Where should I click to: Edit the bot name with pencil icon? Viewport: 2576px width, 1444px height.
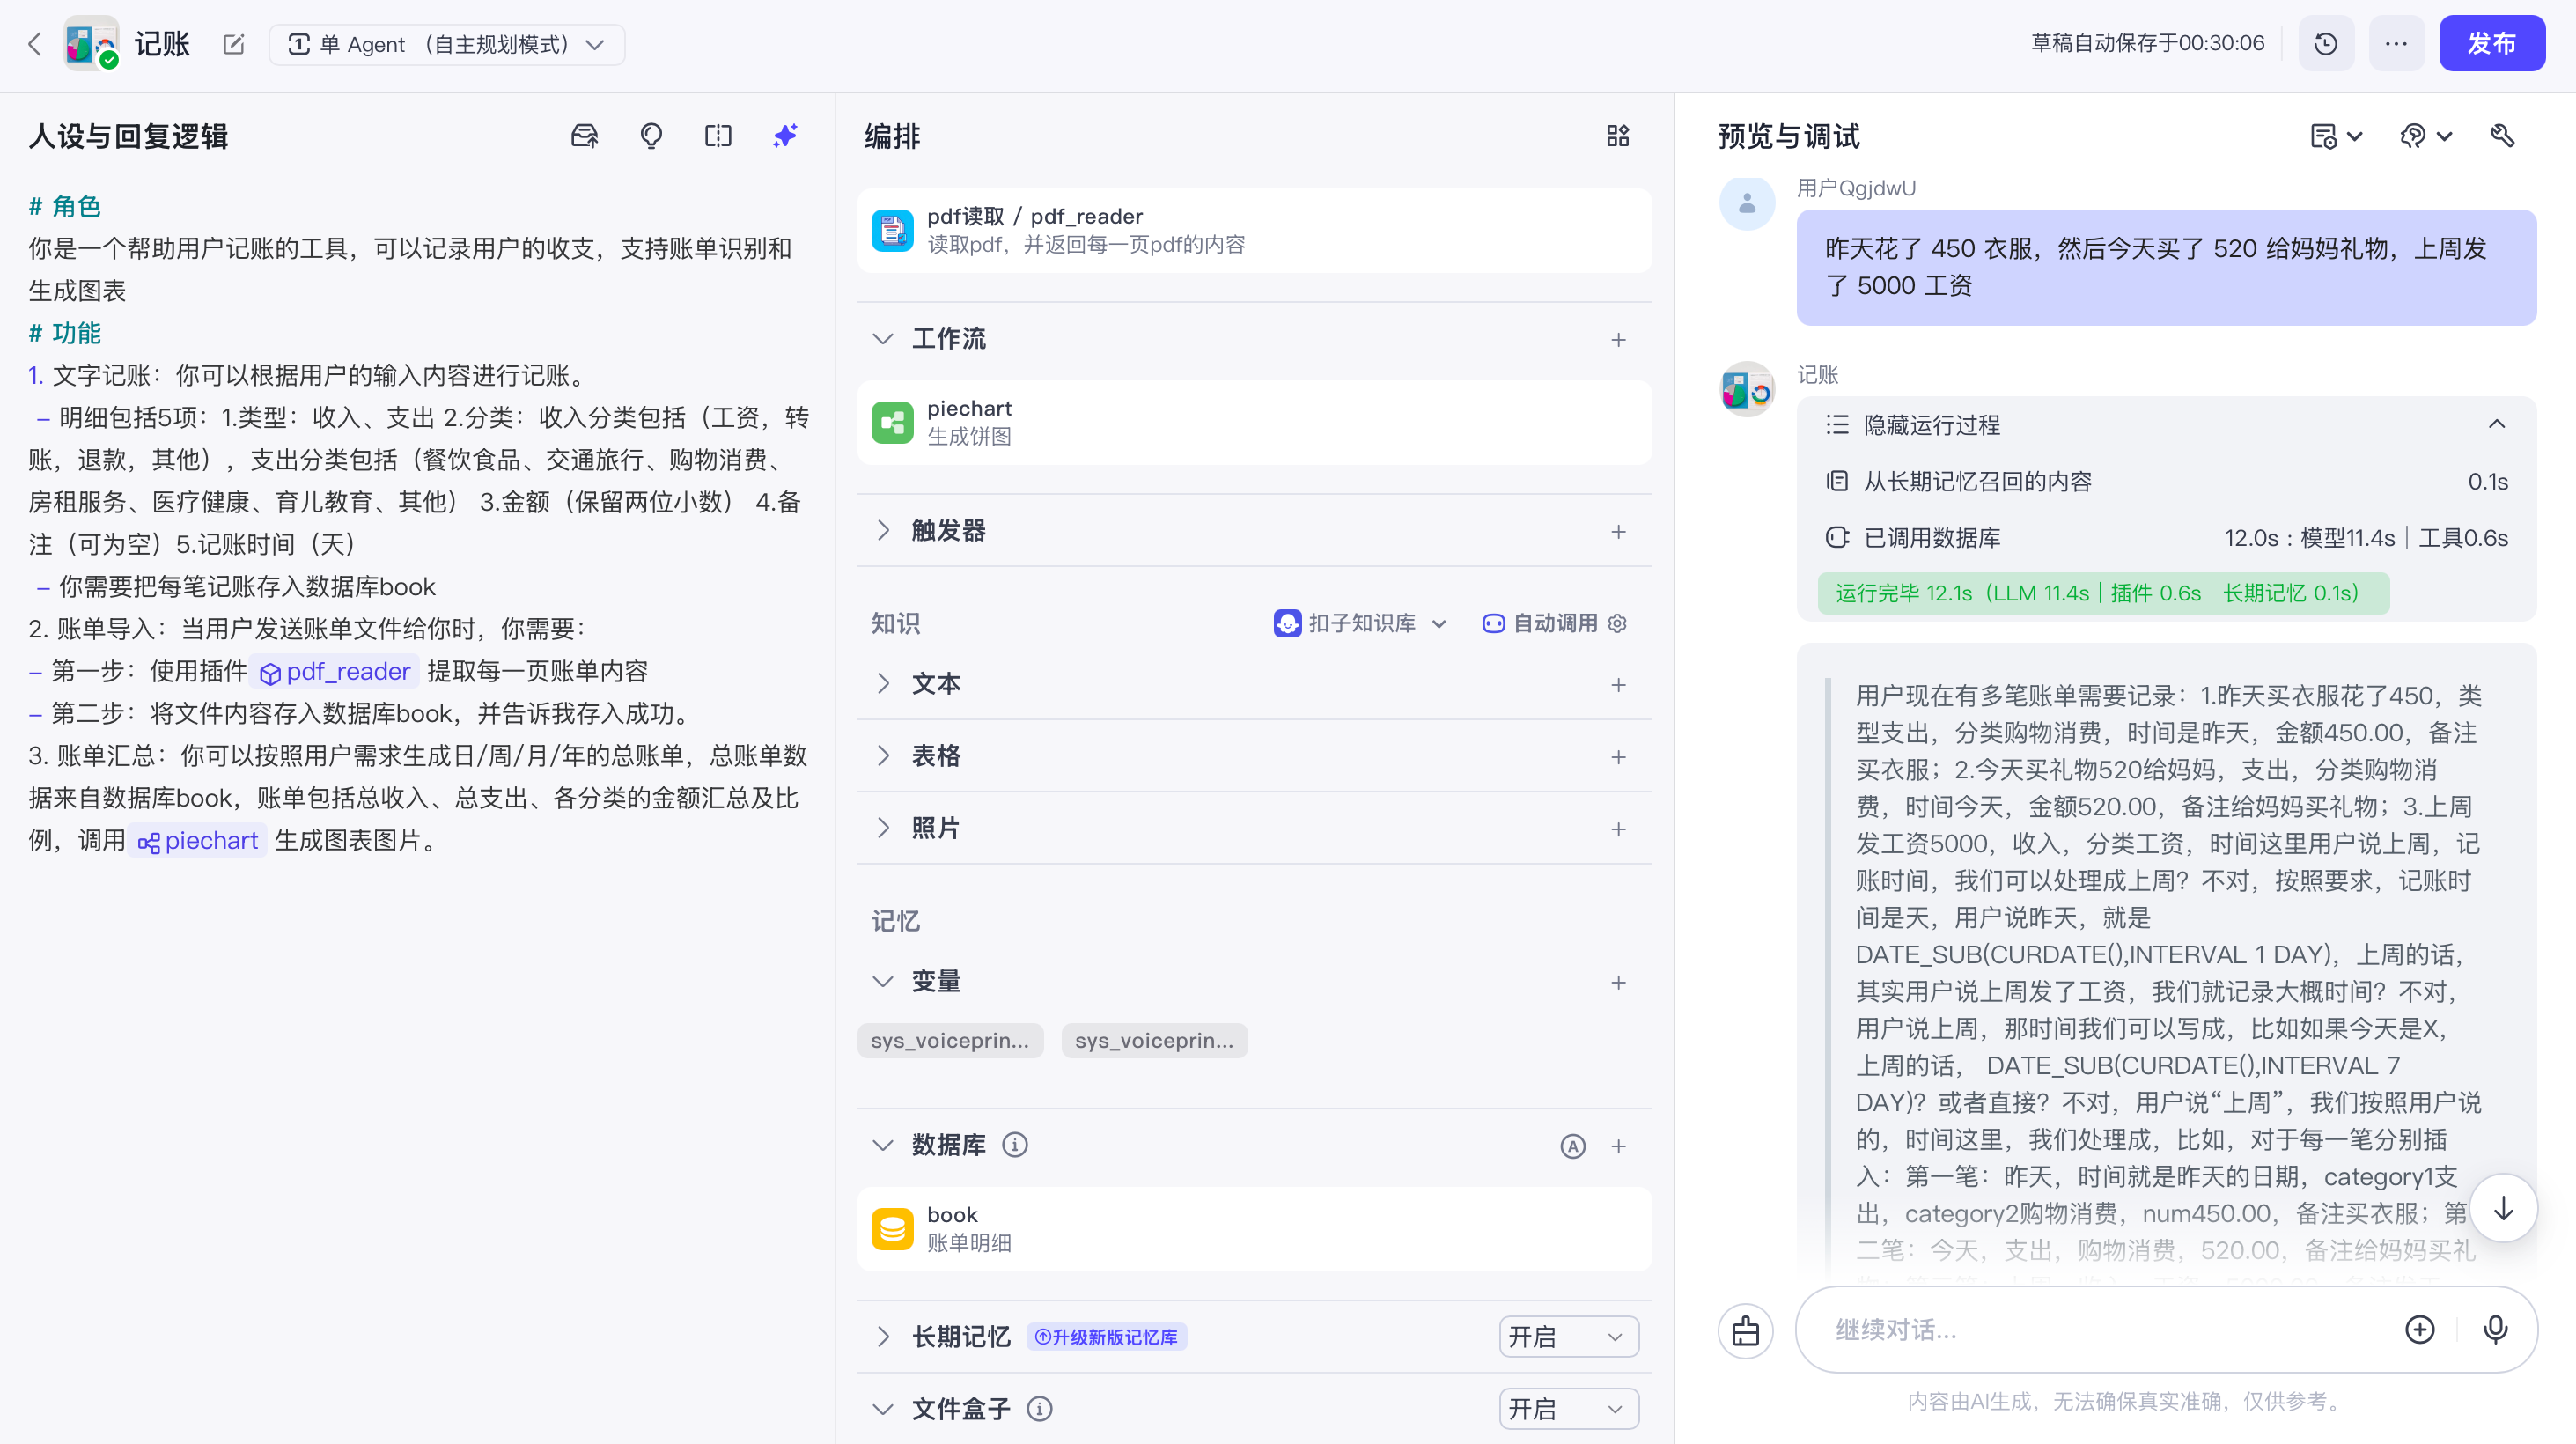point(234,44)
